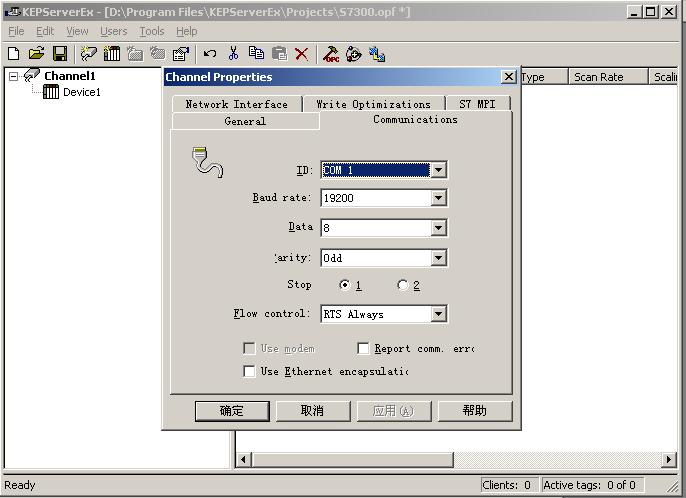The height and width of the screenshot is (498, 686).
Task: Open the File menu
Action: pyautogui.click(x=16, y=32)
